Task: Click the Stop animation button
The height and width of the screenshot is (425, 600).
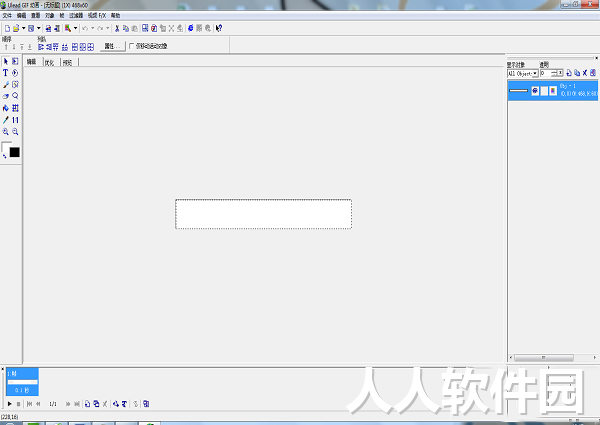Action: (x=18, y=404)
